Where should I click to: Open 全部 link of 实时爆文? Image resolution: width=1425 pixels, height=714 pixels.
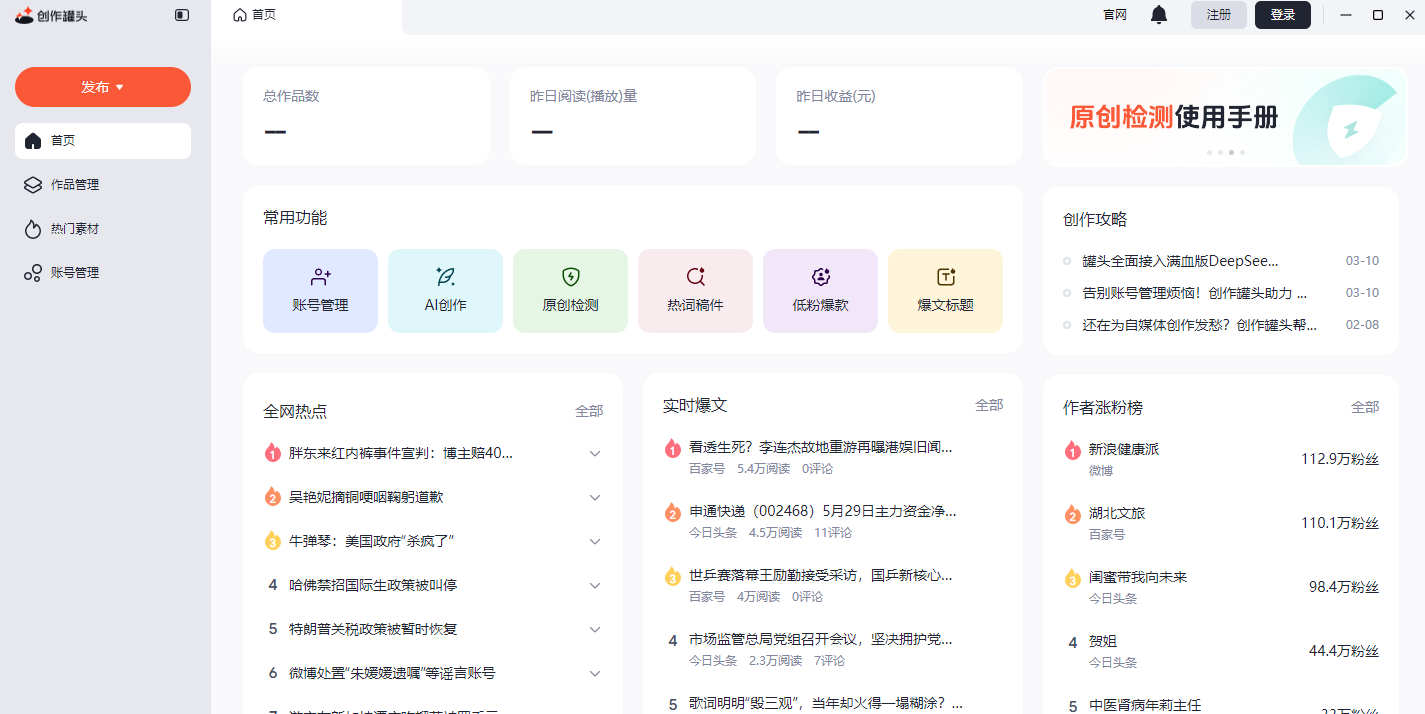(x=989, y=404)
